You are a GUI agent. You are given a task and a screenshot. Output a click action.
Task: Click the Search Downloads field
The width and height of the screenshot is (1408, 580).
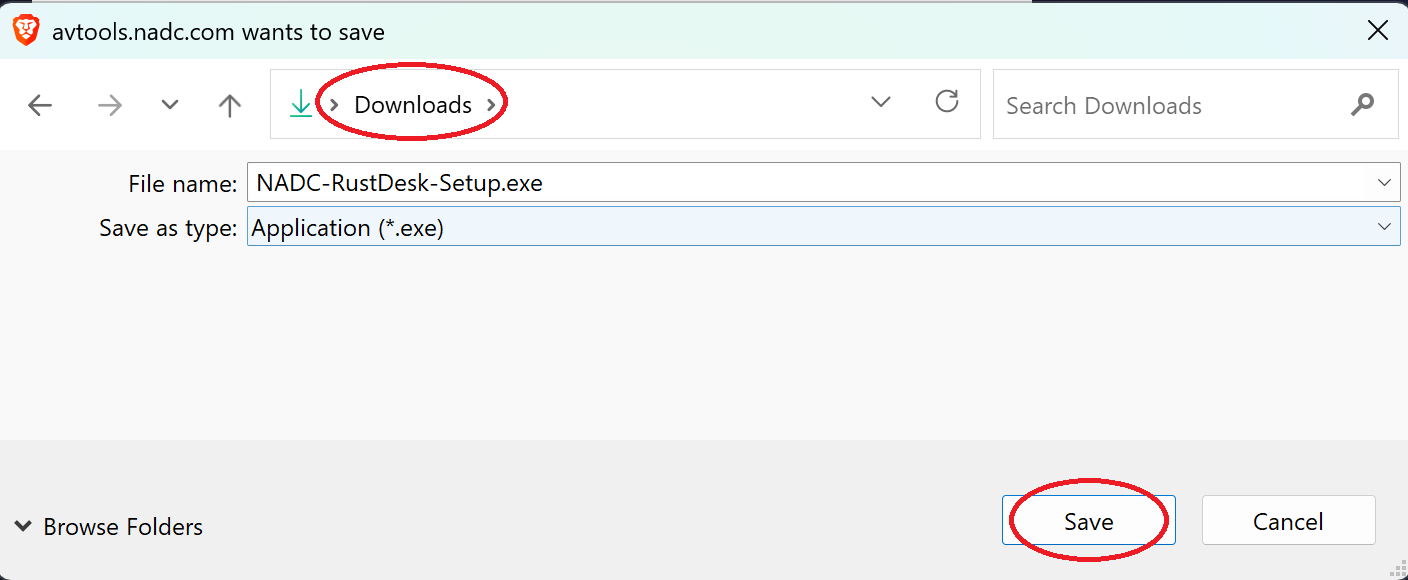(1150, 104)
